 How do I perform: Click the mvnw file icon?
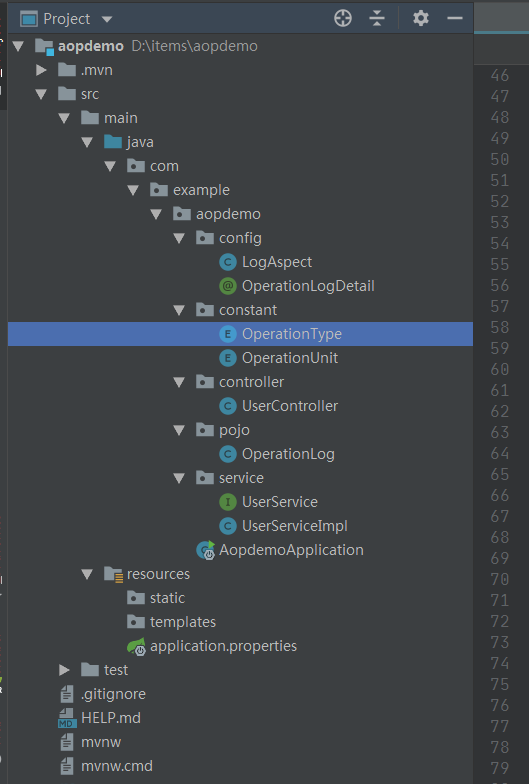coord(67,742)
